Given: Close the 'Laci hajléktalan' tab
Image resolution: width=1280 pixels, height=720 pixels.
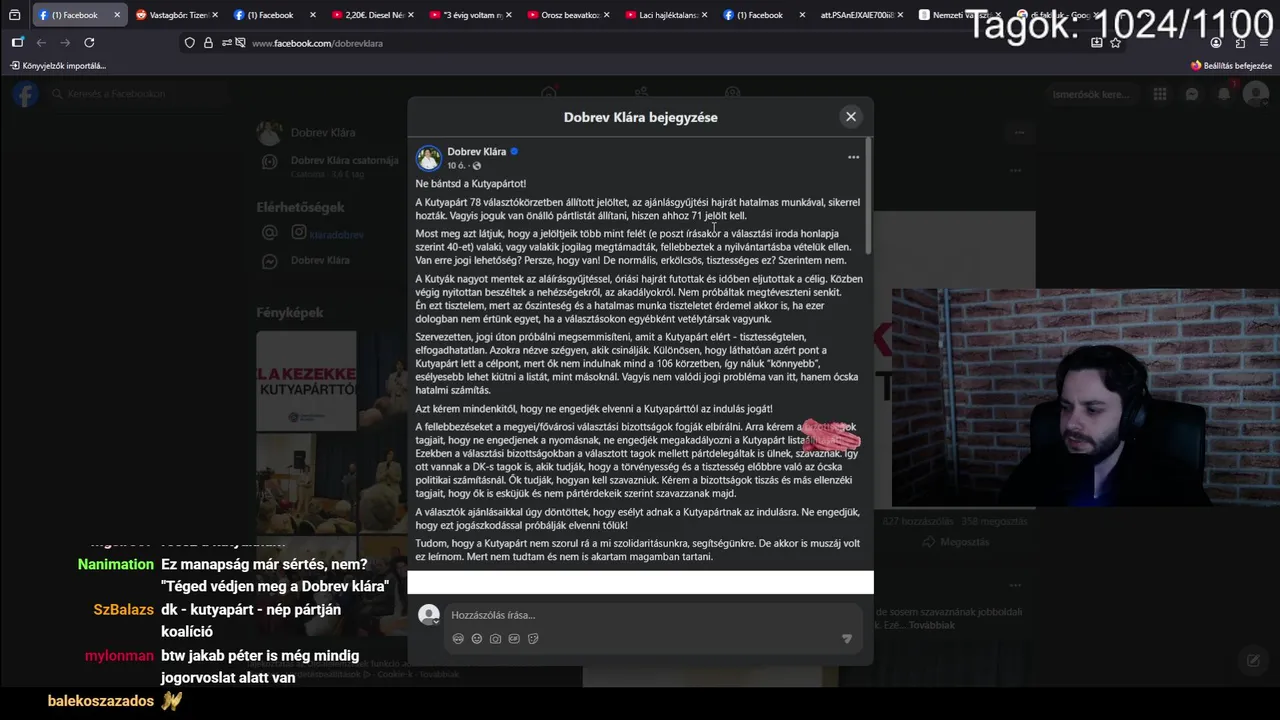Looking at the screenshot, I should pyautogui.click(x=705, y=15).
